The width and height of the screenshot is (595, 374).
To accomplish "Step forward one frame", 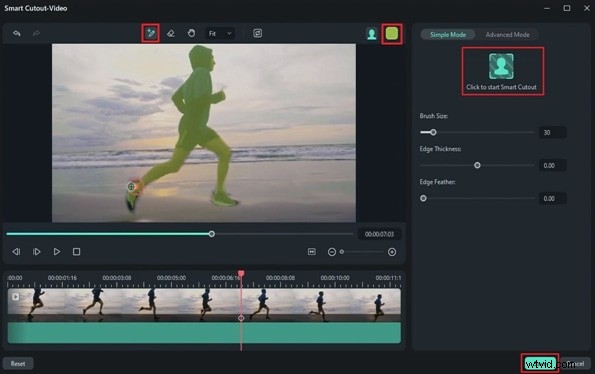I will click(36, 252).
